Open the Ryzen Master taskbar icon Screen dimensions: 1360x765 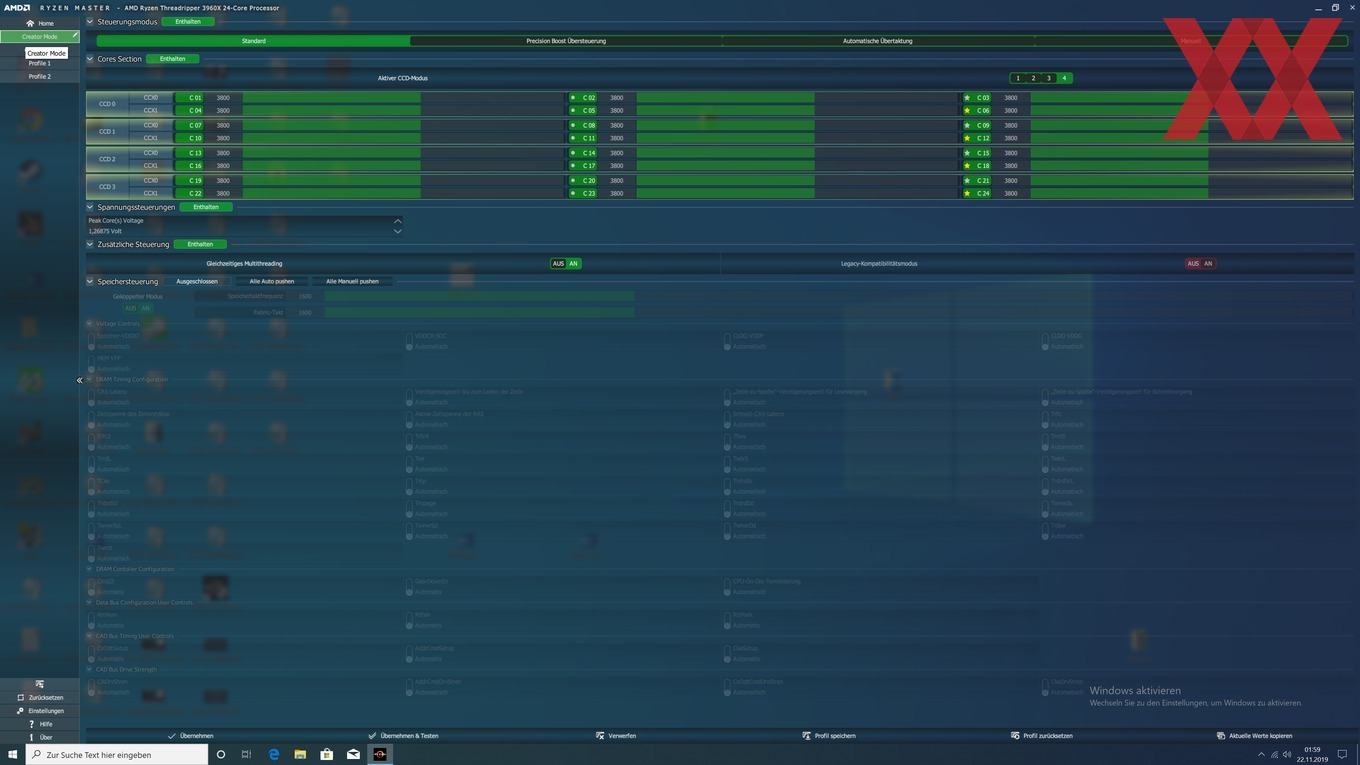(380, 754)
